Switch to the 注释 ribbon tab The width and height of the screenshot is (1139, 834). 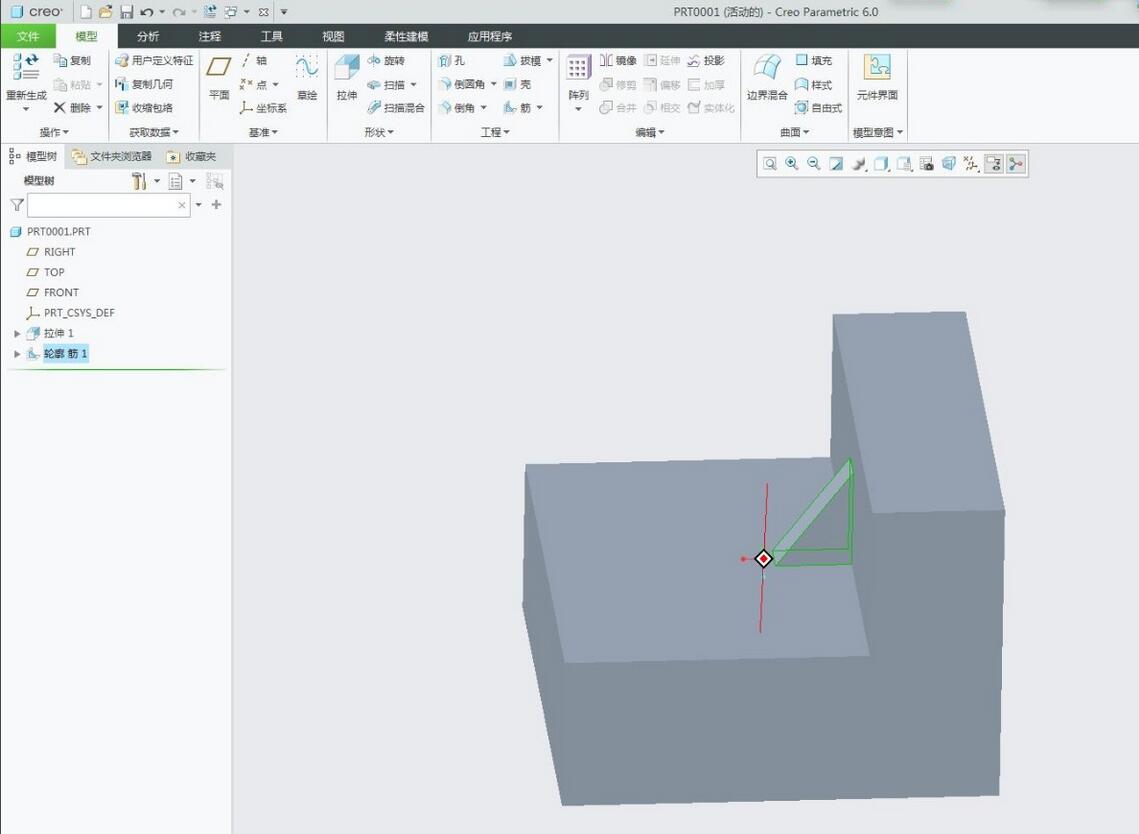click(x=209, y=36)
